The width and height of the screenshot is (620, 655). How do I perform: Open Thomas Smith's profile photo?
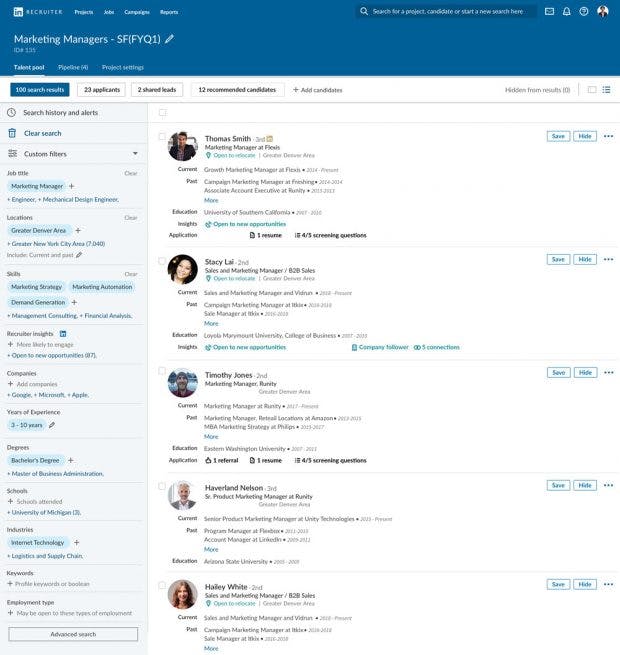tap(183, 146)
